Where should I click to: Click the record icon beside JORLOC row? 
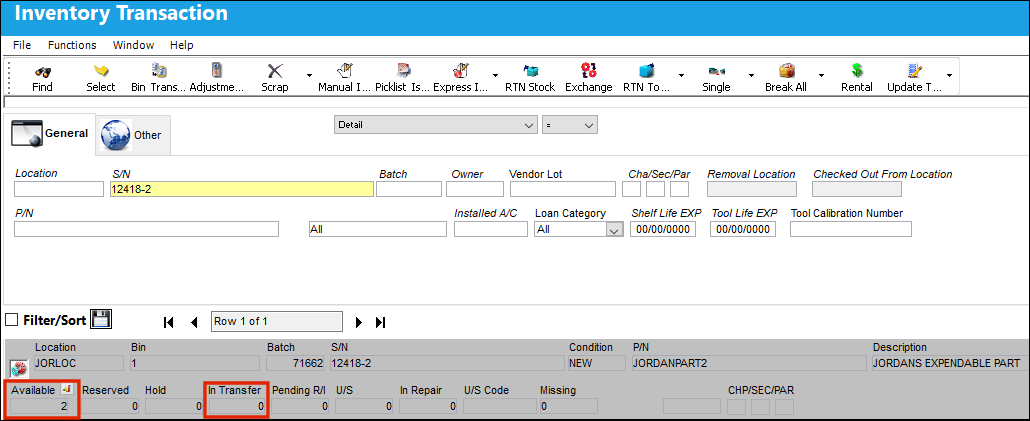click(x=18, y=367)
